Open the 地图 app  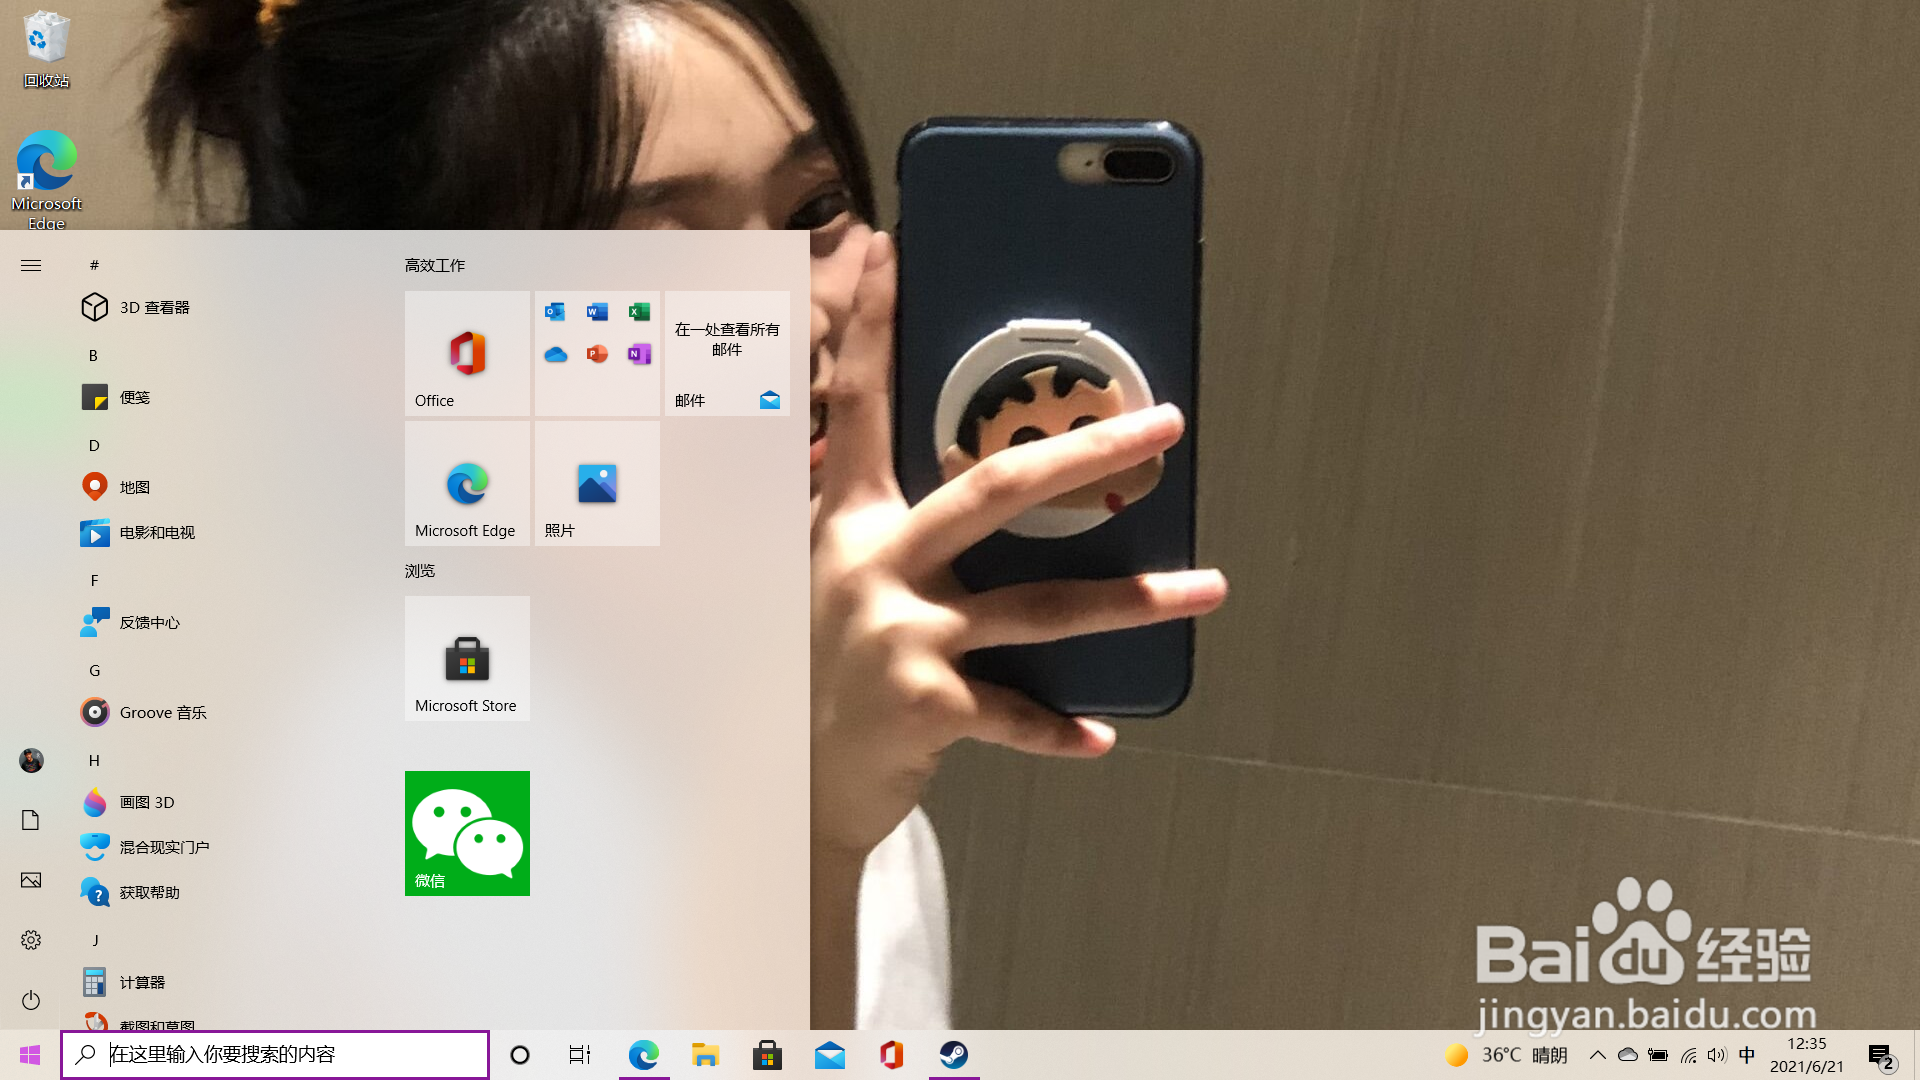[x=134, y=487]
